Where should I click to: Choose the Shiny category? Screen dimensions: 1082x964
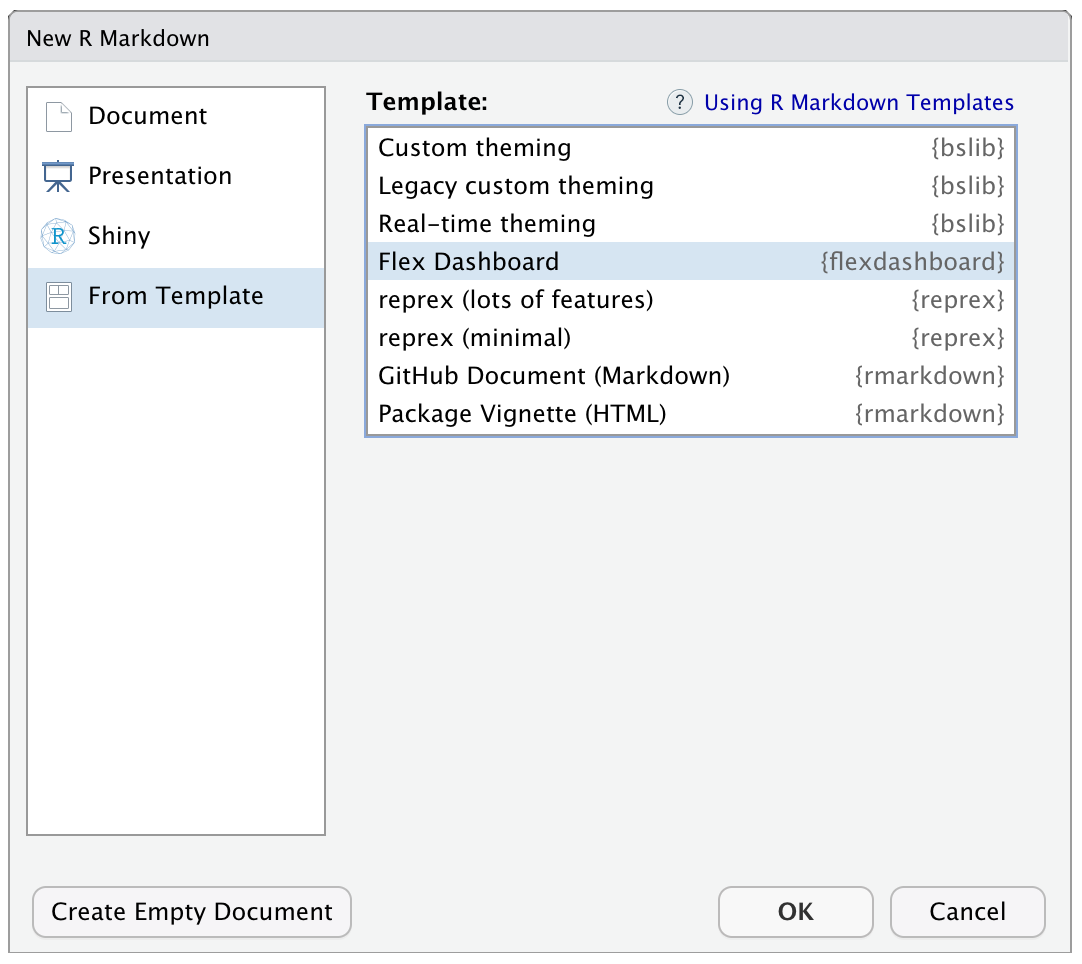point(176,236)
